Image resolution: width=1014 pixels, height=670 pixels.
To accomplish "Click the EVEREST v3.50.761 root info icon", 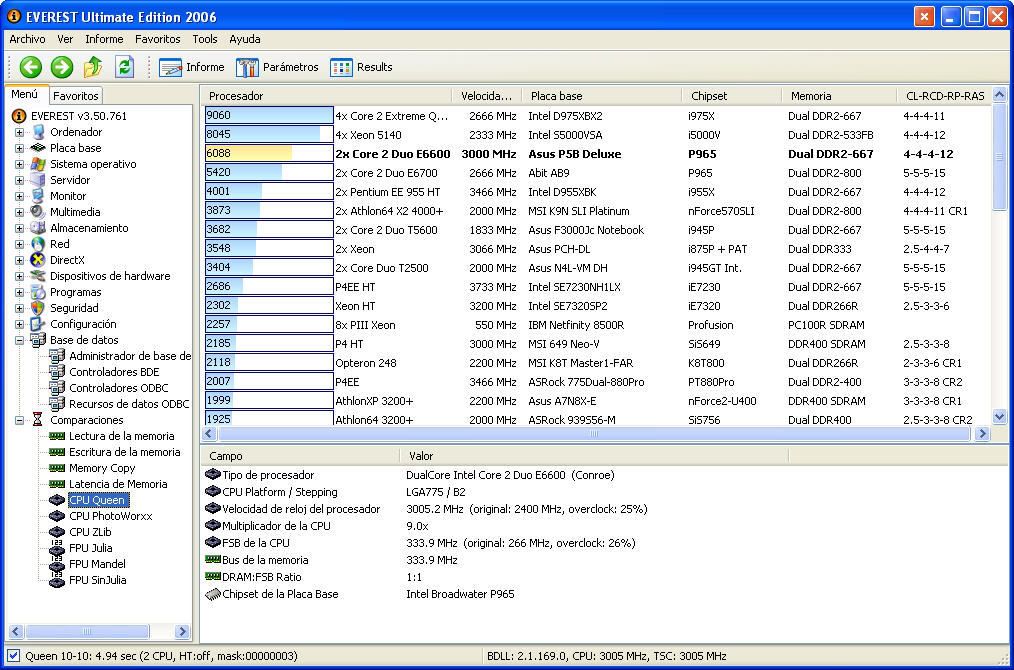I will 19,116.
